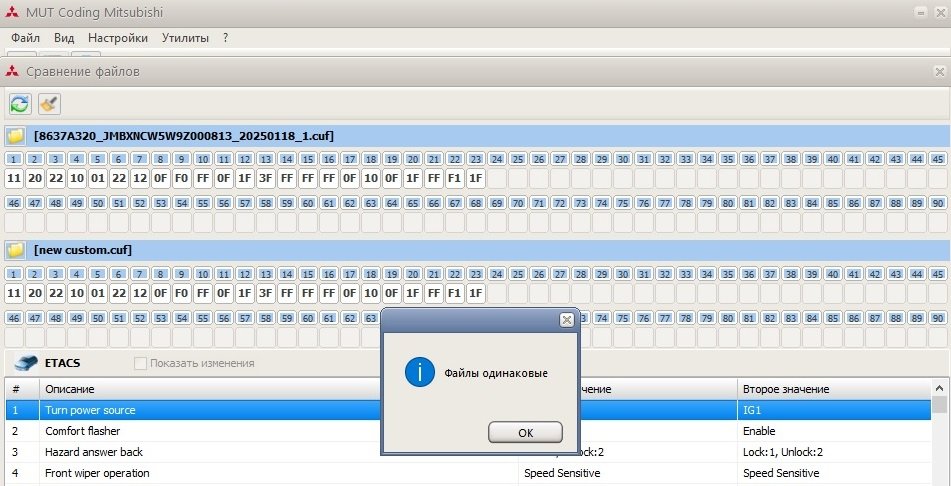
Task: Click first file byte 1 value 11
Action: [x=14, y=178]
